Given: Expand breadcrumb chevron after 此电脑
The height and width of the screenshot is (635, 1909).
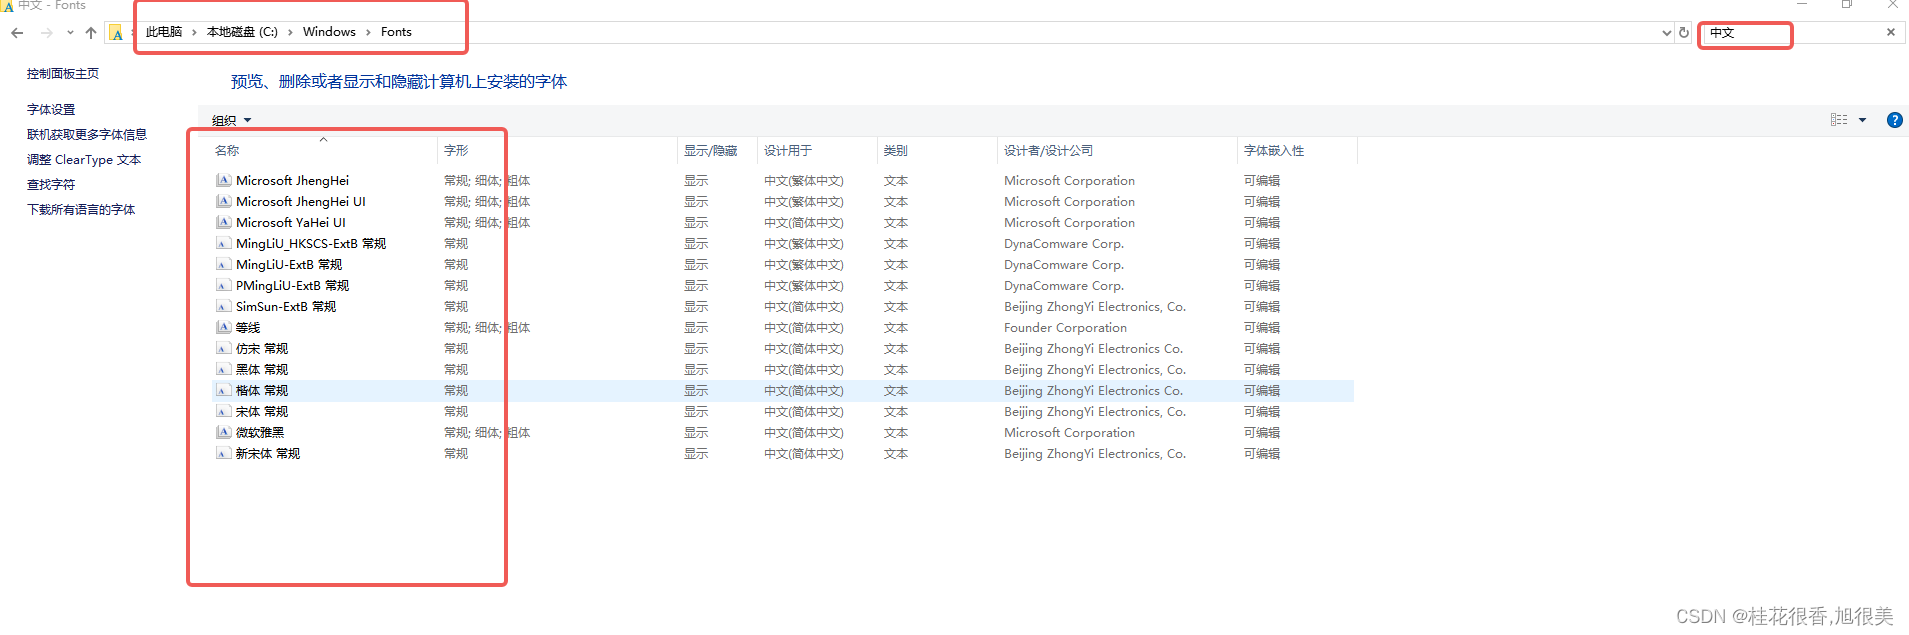Looking at the screenshot, I should pos(194,32).
